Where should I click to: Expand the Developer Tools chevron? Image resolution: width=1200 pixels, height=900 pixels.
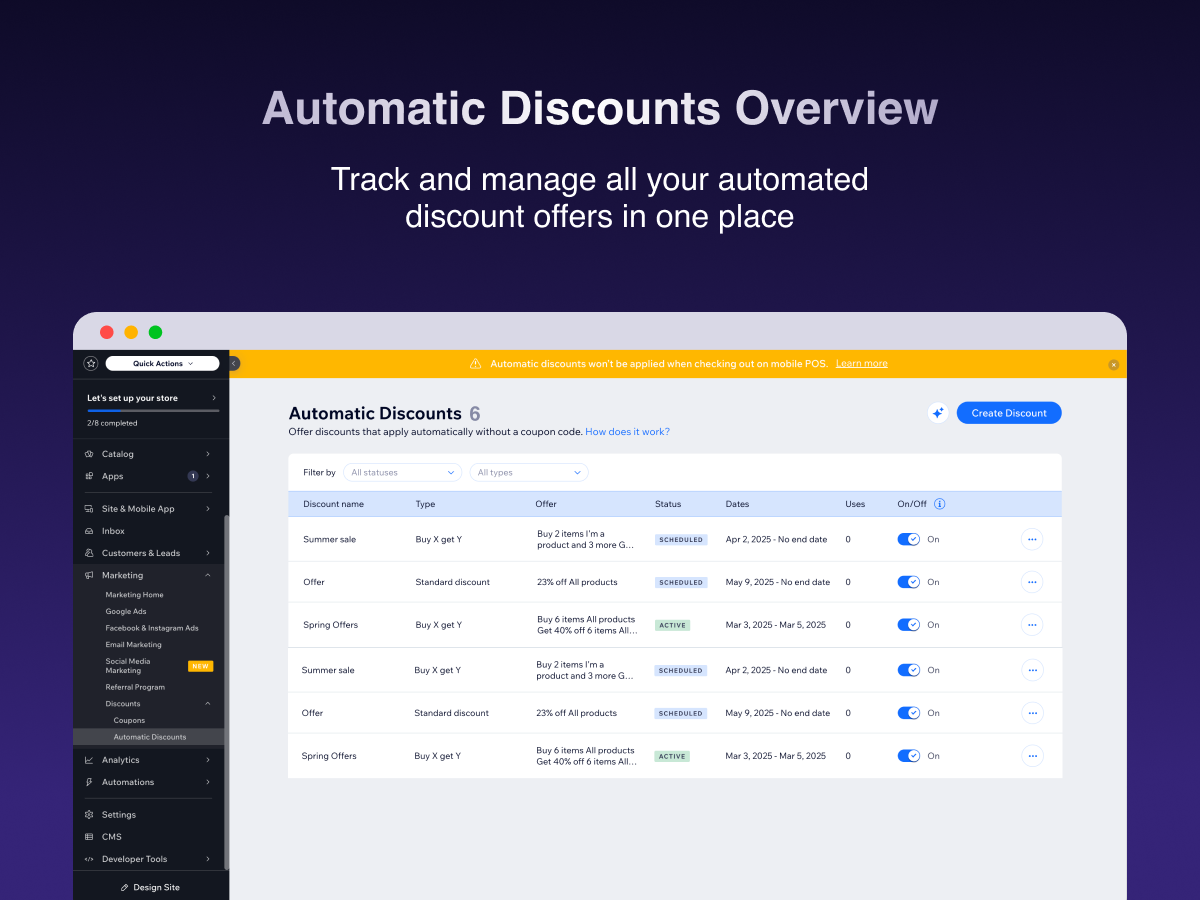tap(208, 859)
